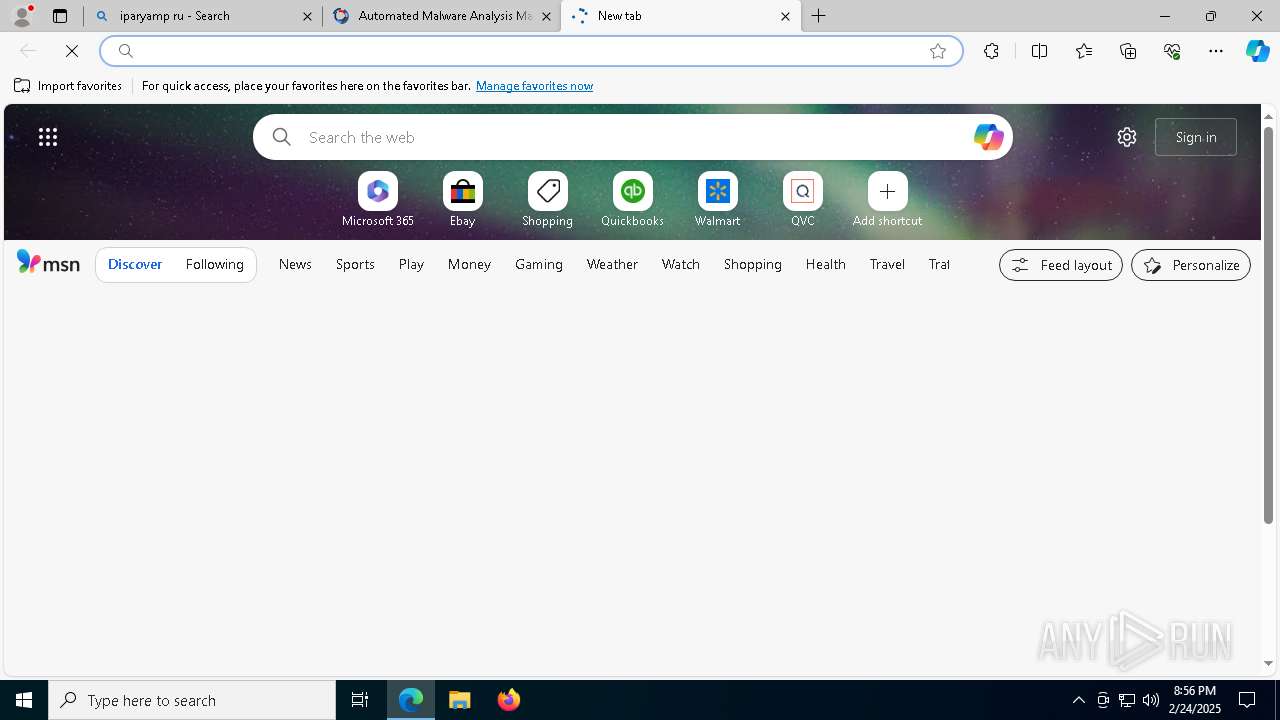Viewport: 1280px width, 720px height.
Task: Close the iparyamp ru Search tab
Action: tap(308, 16)
